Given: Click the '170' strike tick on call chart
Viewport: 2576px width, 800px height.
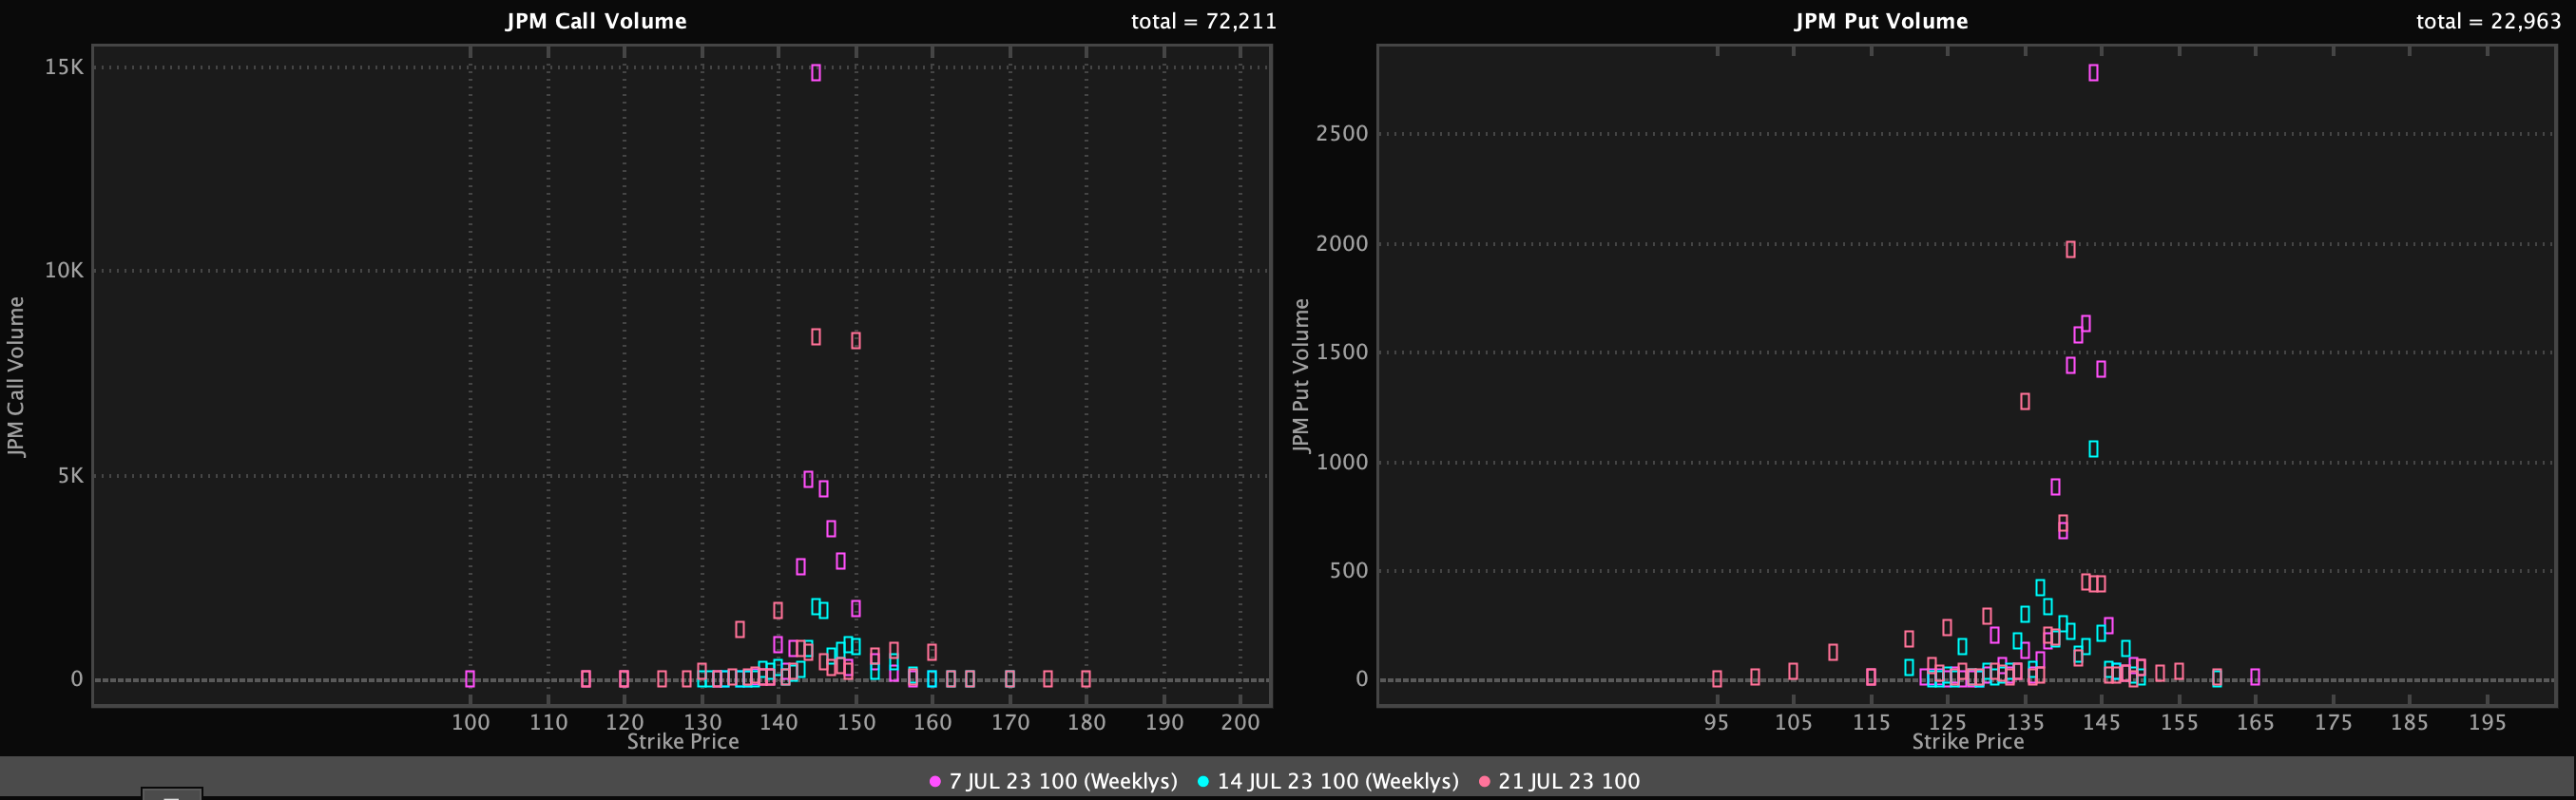Looking at the screenshot, I should 1010,722.
